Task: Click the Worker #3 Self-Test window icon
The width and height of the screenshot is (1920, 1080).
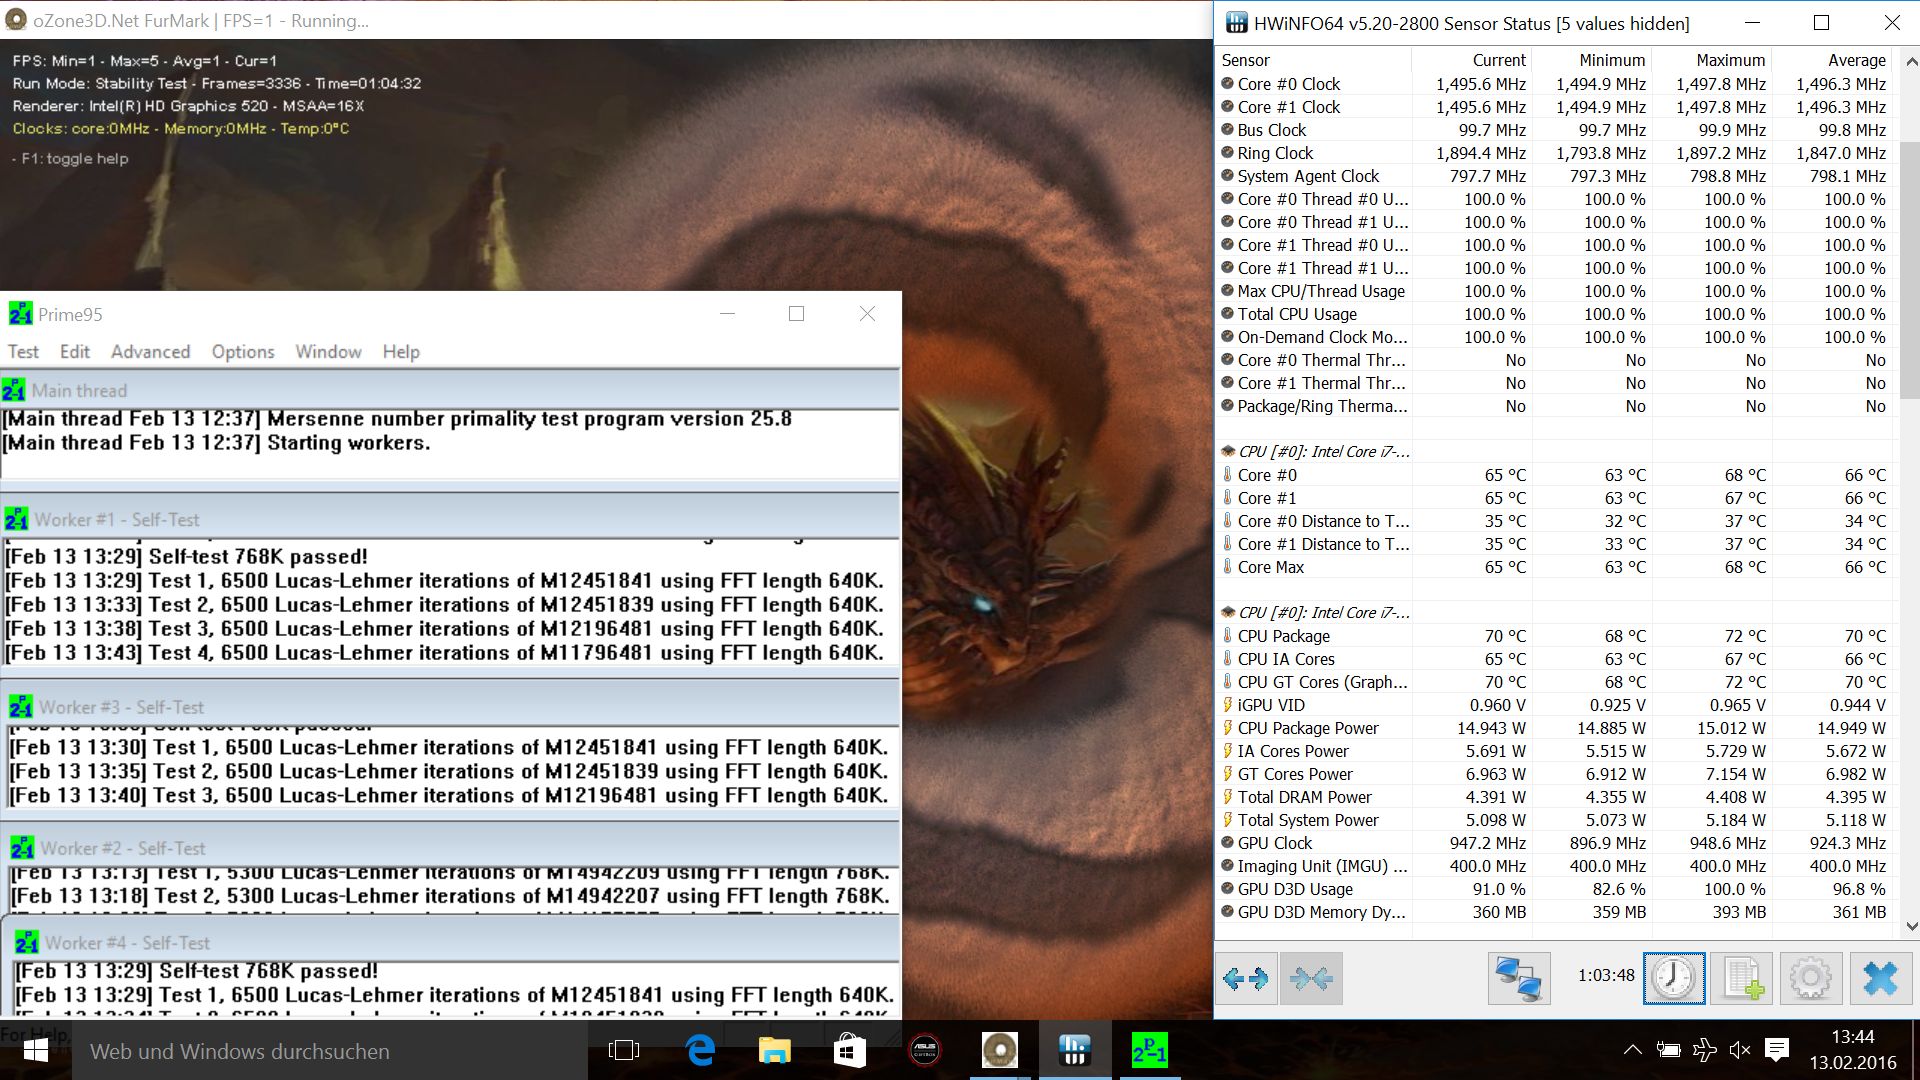Action: click(x=21, y=707)
